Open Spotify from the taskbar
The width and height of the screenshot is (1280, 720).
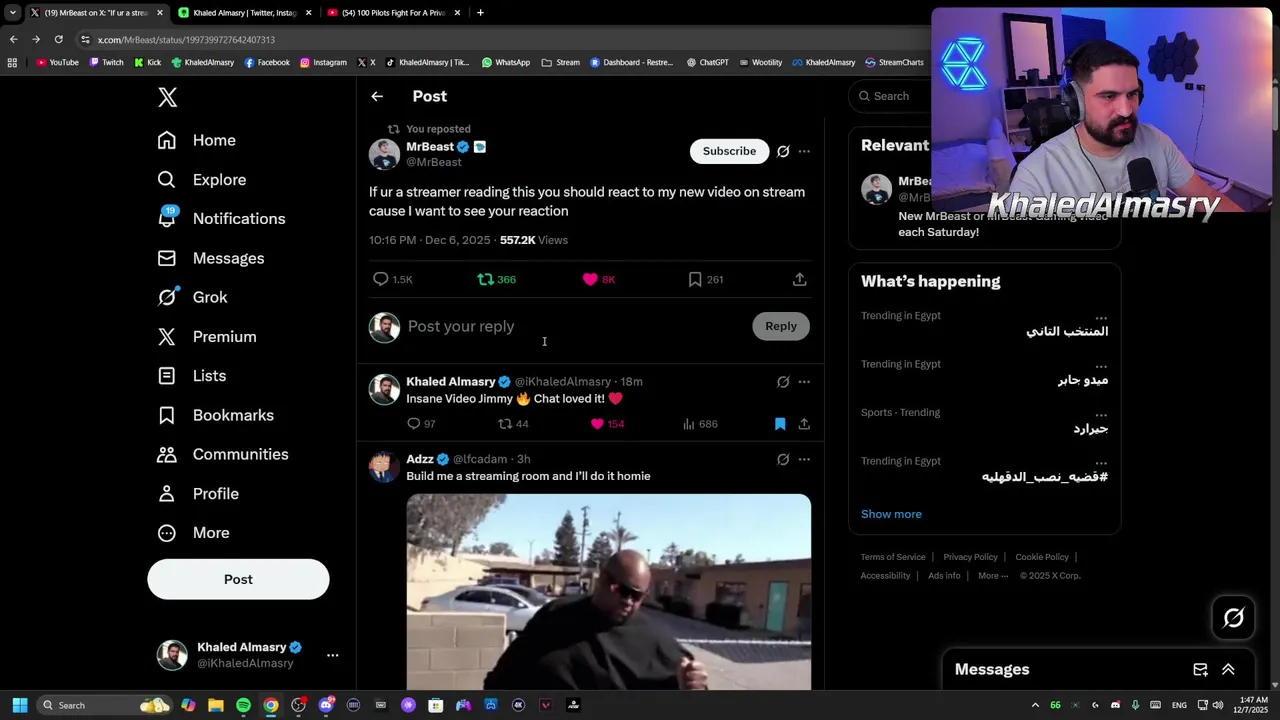[243, 705]
